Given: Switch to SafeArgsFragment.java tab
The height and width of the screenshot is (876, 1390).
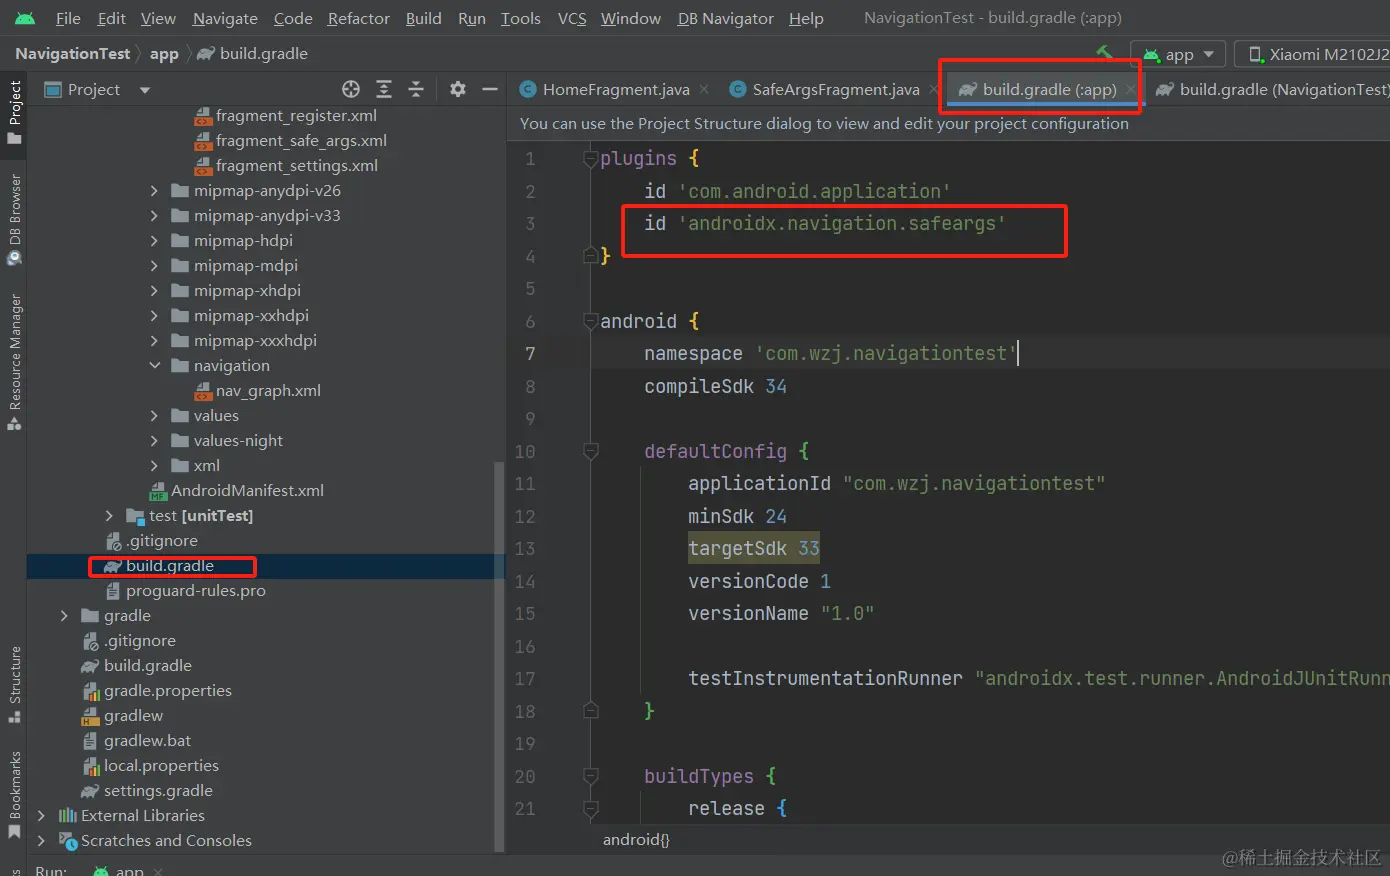Looking at the screenshot, I should 836,89.
